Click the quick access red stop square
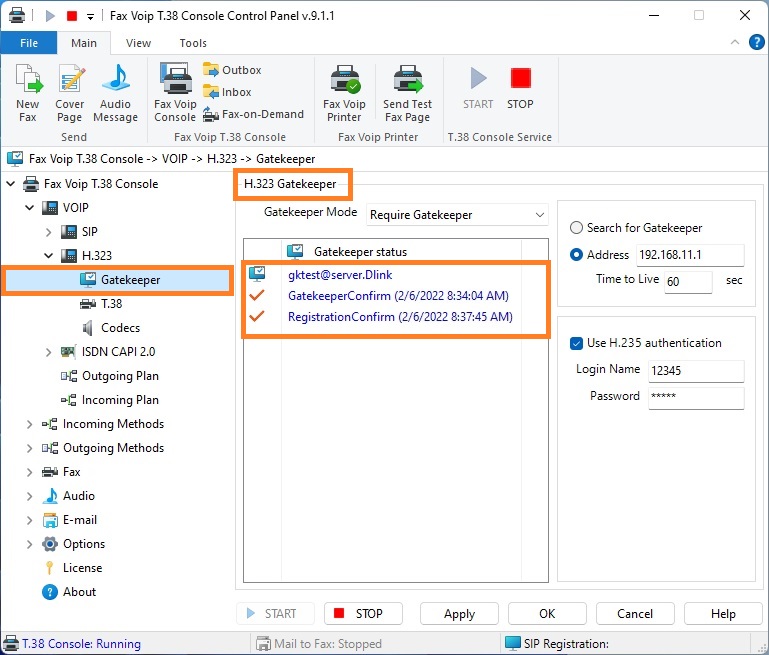Viewport: 769px width, 655px height. click(72, 16)
